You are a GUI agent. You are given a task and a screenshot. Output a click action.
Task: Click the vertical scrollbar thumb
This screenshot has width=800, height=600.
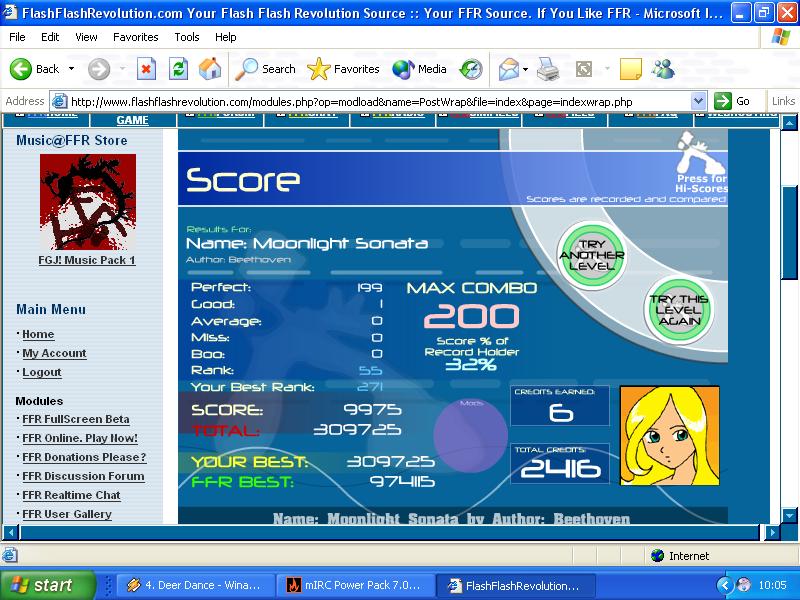point(789,232)
